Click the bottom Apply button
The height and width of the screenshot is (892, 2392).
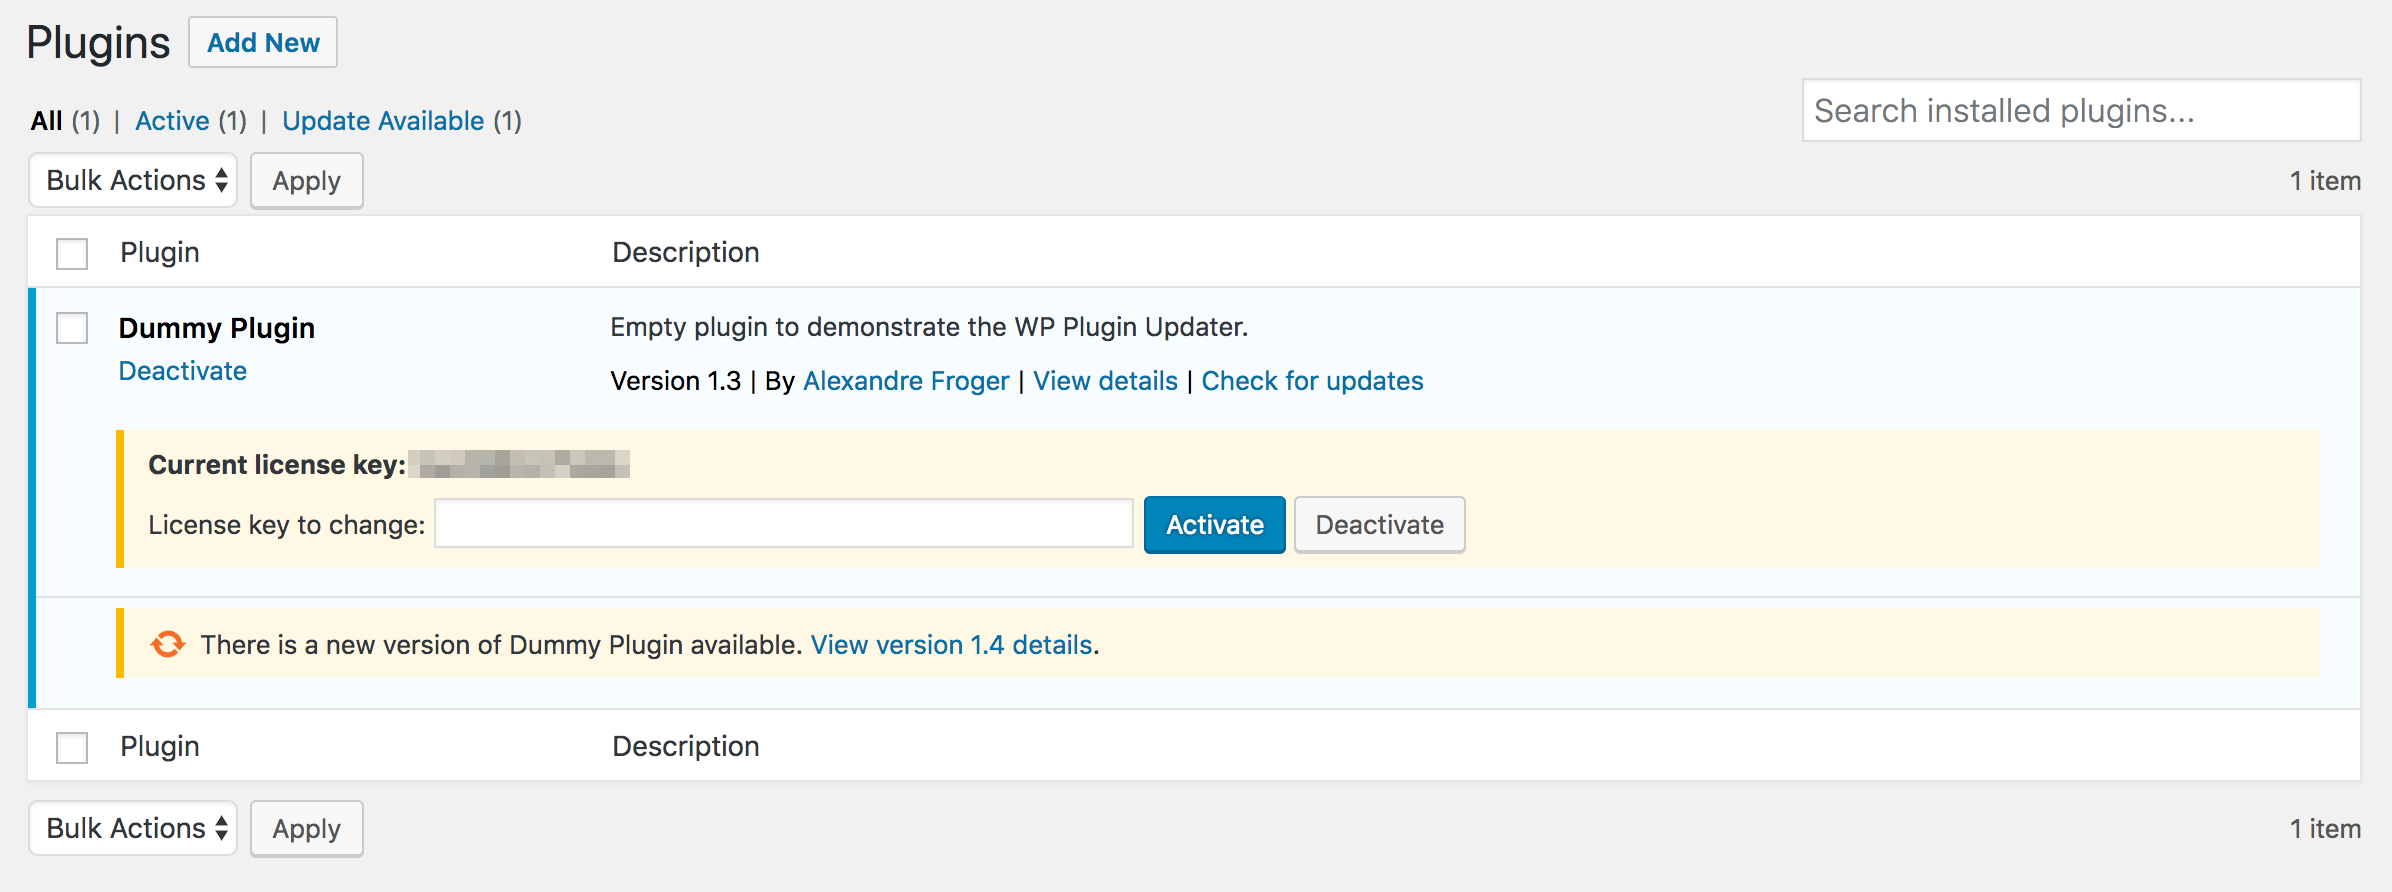pos(306,829)
